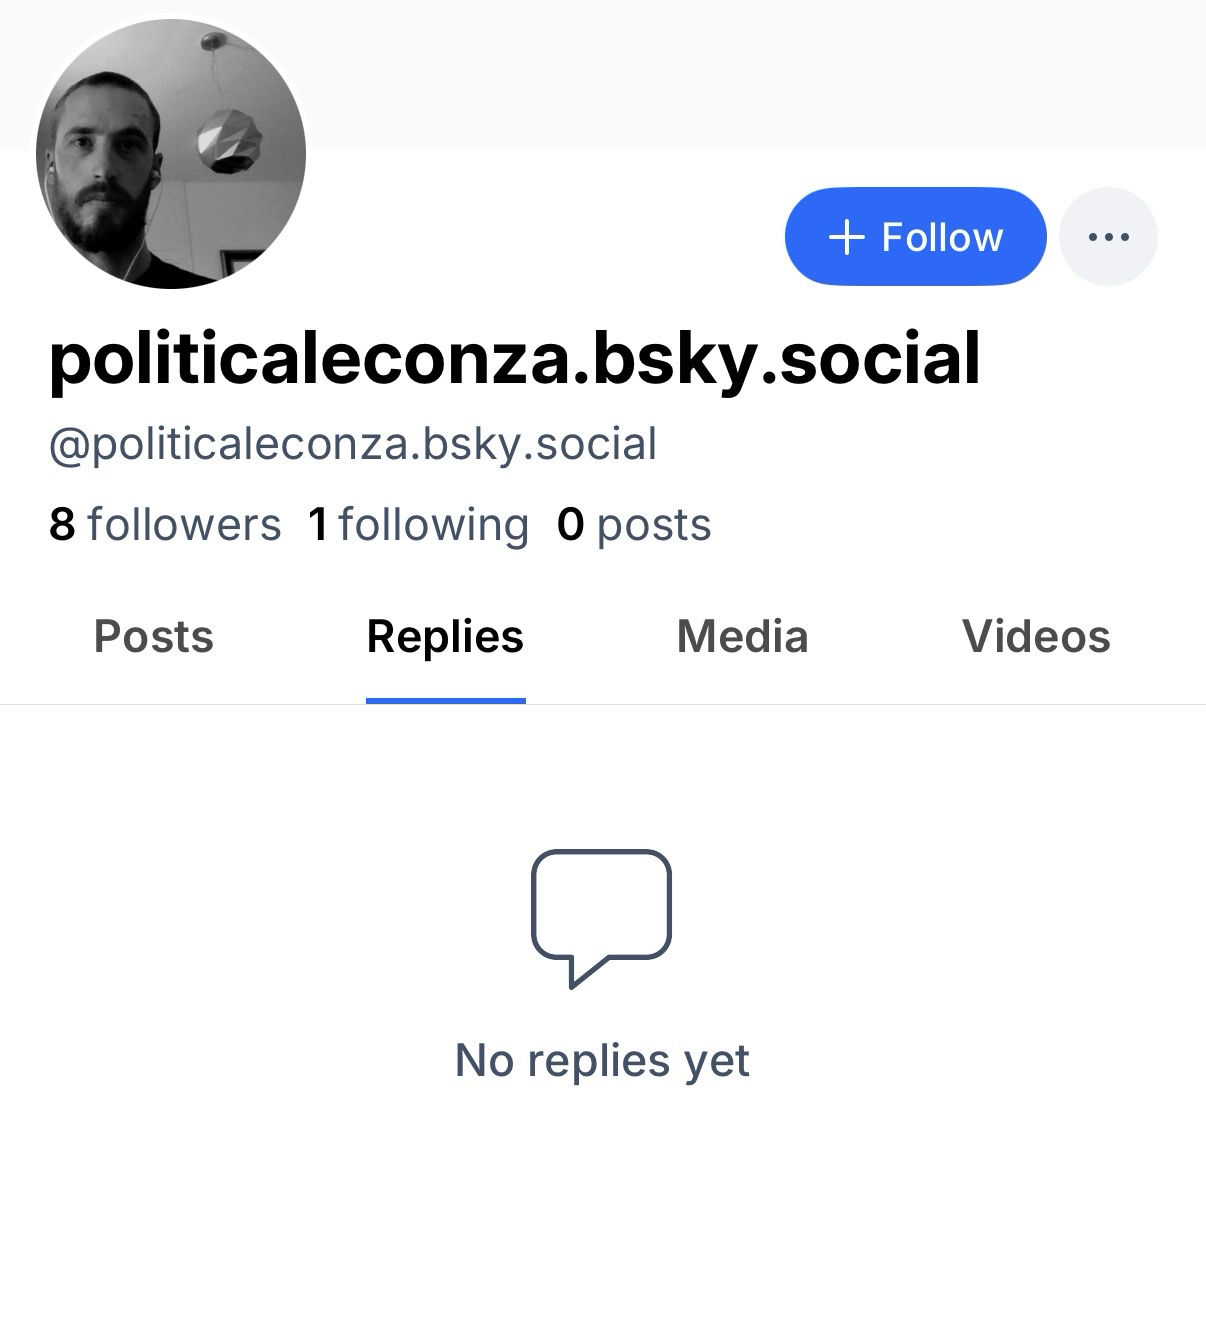This screenshot has height=1332, width=1206.
Task: Open the circular profile avatar photo
Action: (x=171, y=153)
